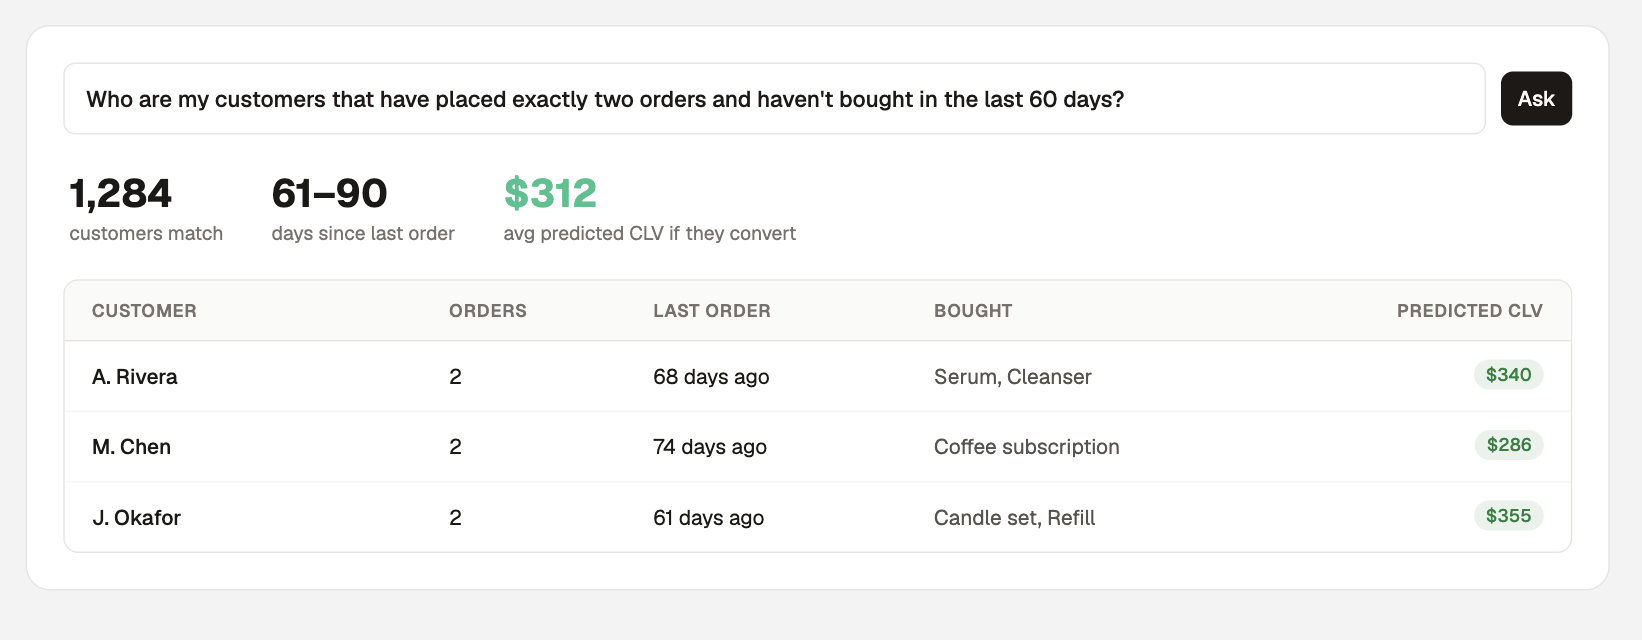This screenshot has height=640, width=1642.
Task: Select the Coffee subscription purchase cell
Action: pyautogui.click(x=1027, y=447)
